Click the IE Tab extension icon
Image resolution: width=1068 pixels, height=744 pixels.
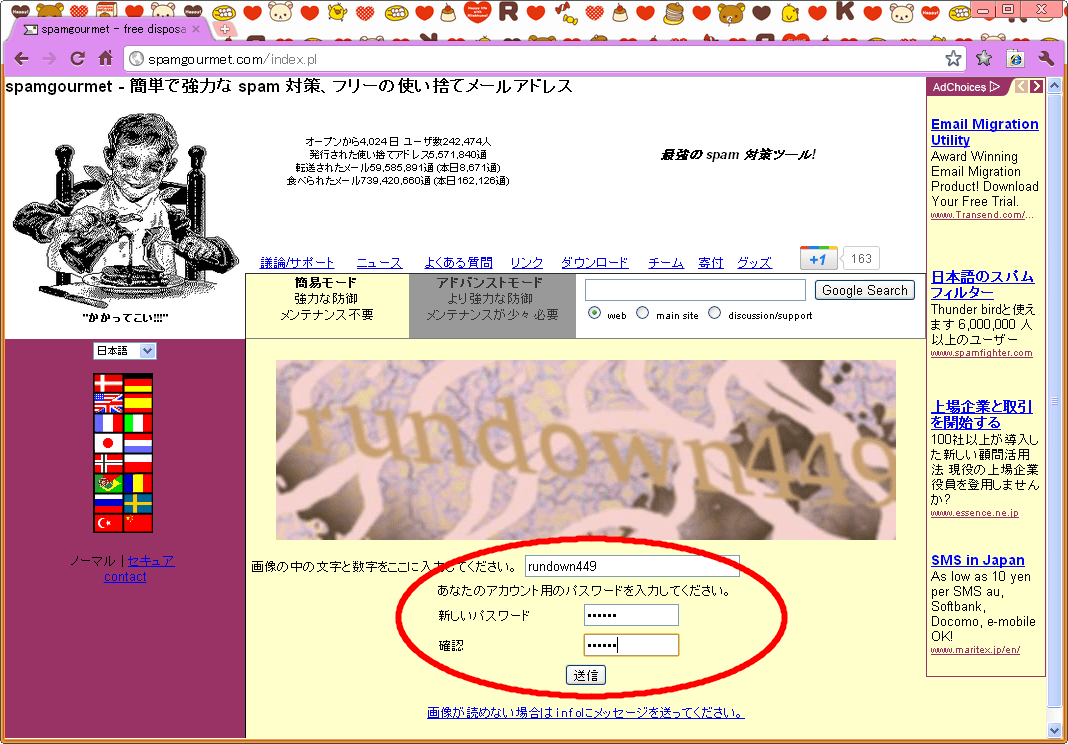[1015, 58]
